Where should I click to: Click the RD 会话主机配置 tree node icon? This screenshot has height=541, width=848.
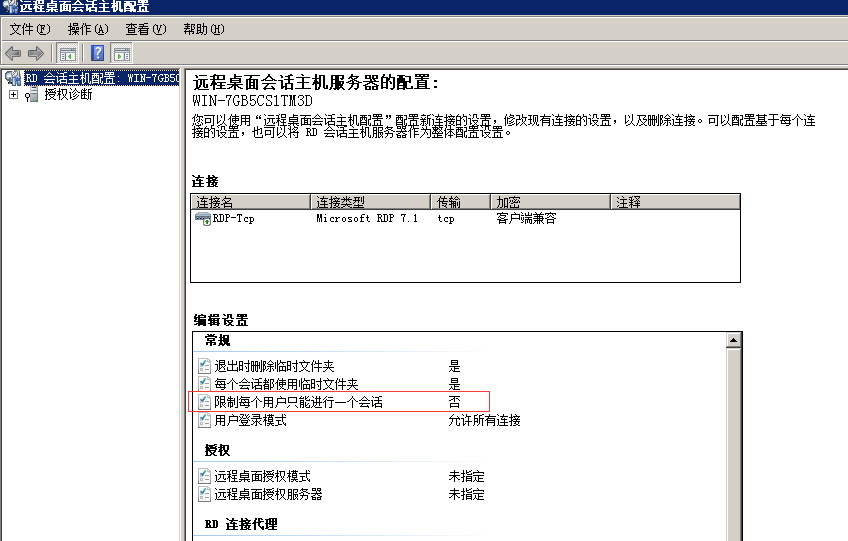[13, 78]
